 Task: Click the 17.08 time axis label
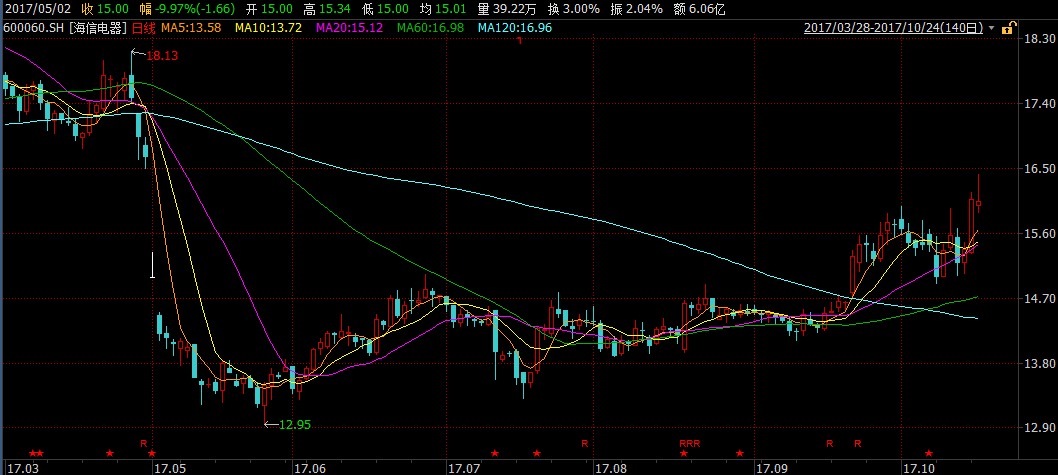coord(611,467)
